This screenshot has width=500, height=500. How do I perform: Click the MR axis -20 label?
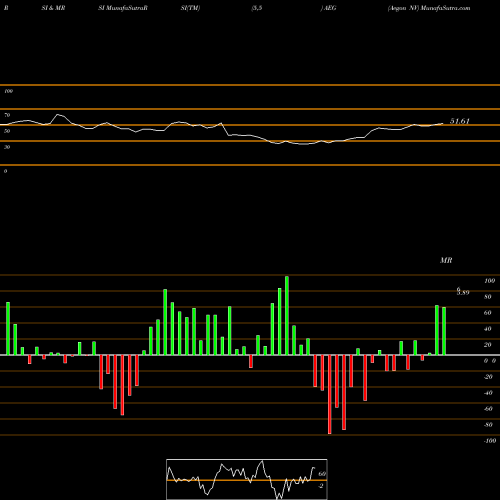tap(488, 377)
